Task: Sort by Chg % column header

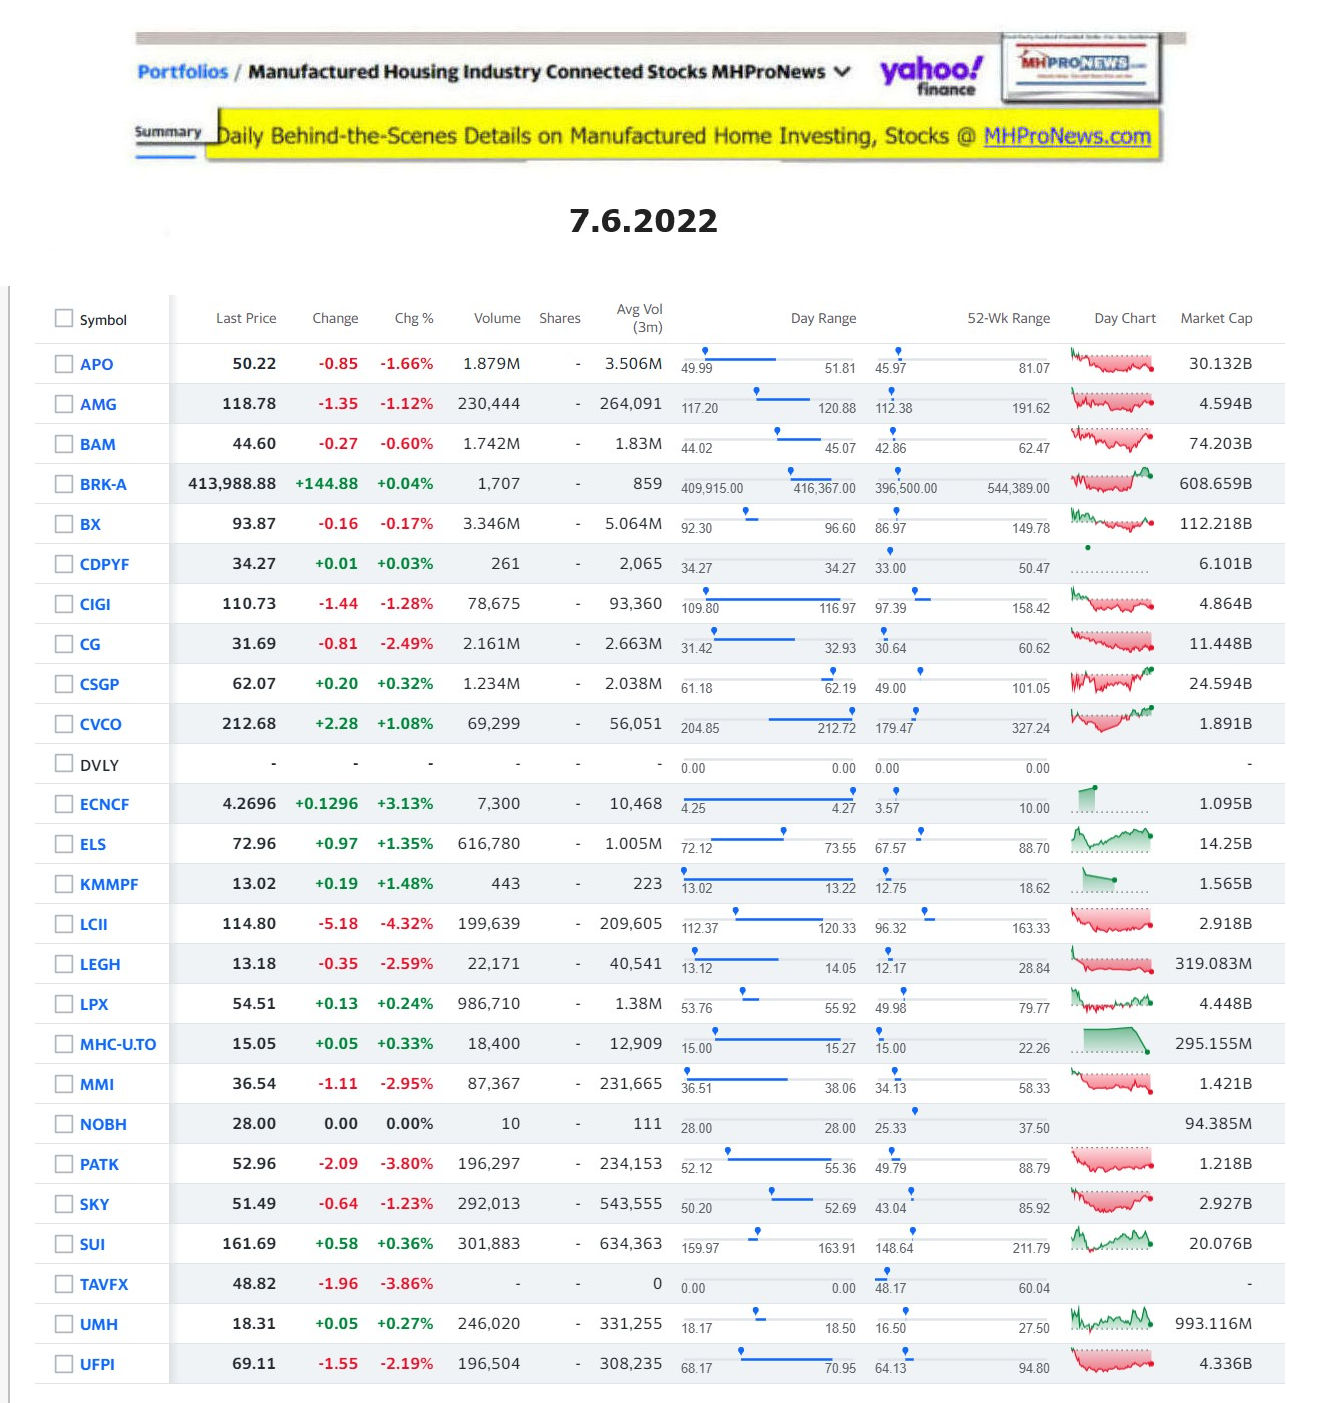Action: click(x=414, y=318)
